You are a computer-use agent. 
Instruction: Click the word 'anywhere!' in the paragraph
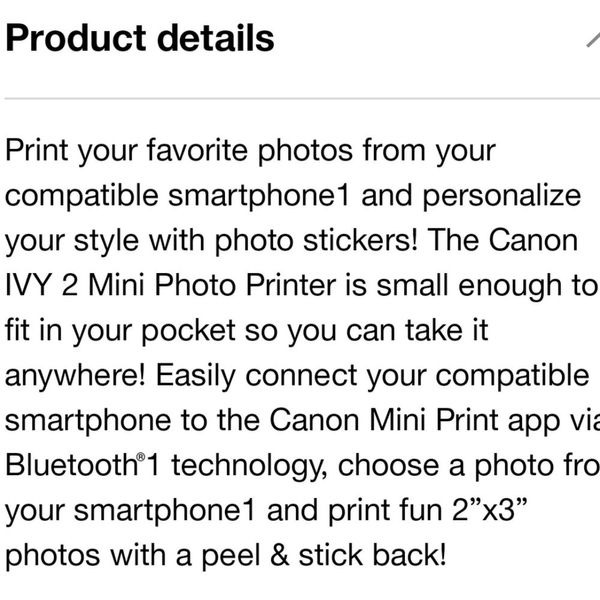click(75, 375)
